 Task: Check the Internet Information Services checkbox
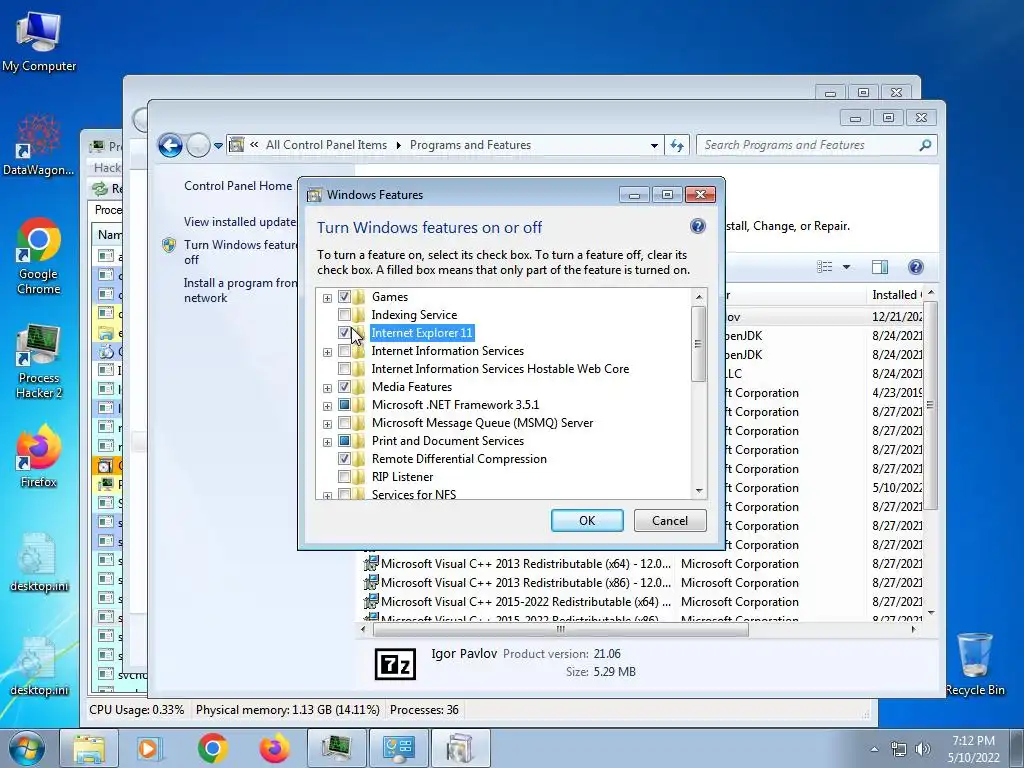coord(344,351)
